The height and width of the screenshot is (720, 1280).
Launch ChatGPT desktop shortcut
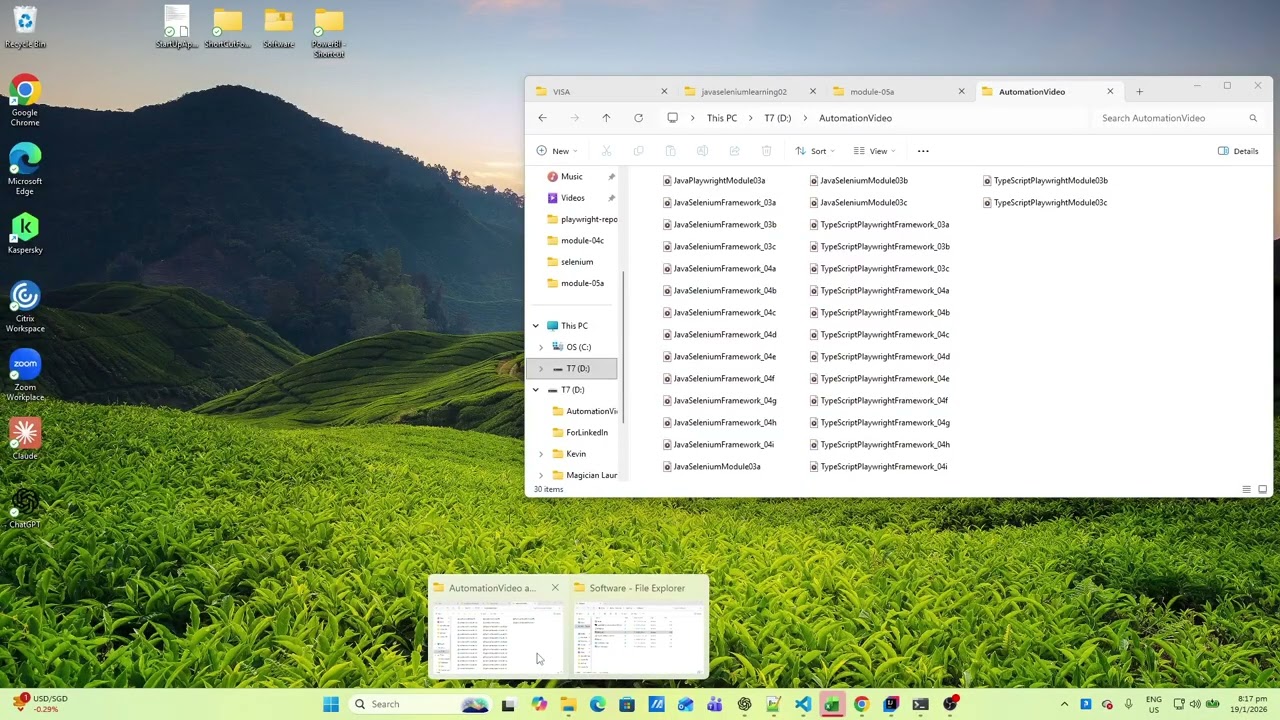click(25, 507)
